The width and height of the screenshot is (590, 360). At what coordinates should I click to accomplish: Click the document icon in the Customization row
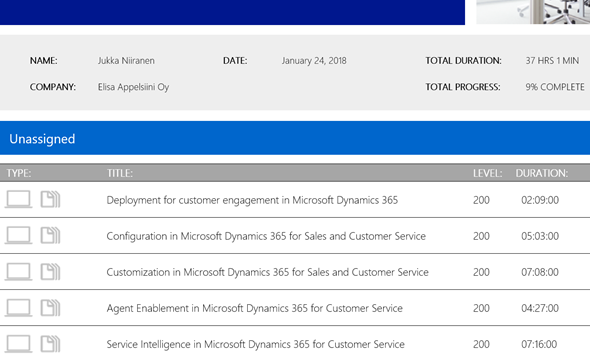(x=50, y=272)
